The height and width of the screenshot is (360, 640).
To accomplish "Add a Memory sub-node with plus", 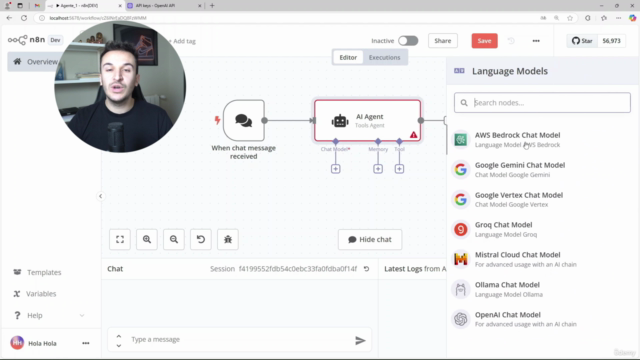I will [378, 169].
